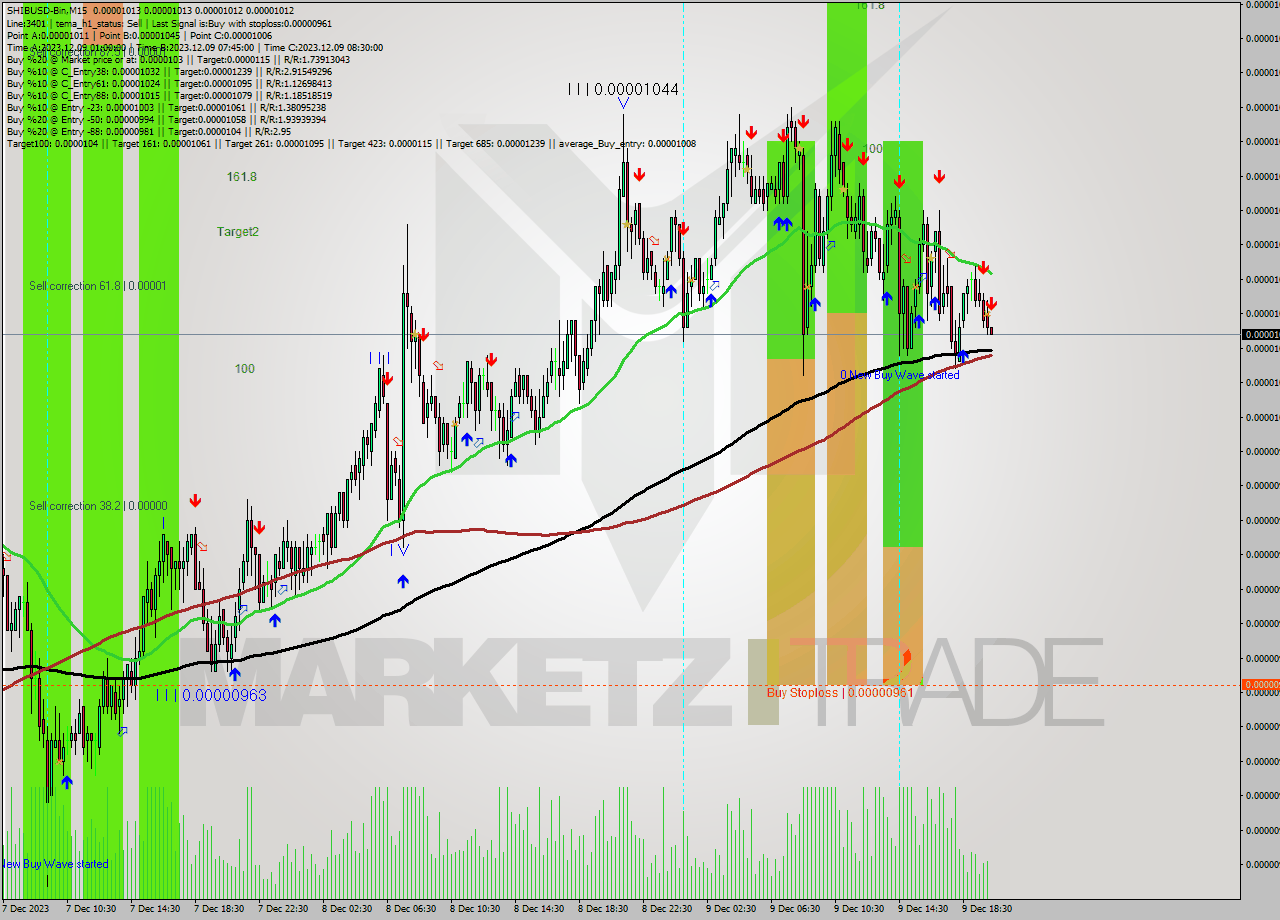Click '8 Dec 14:30' on the time axis
This screenshot has width=1280, height=920.
pos(538,909)
